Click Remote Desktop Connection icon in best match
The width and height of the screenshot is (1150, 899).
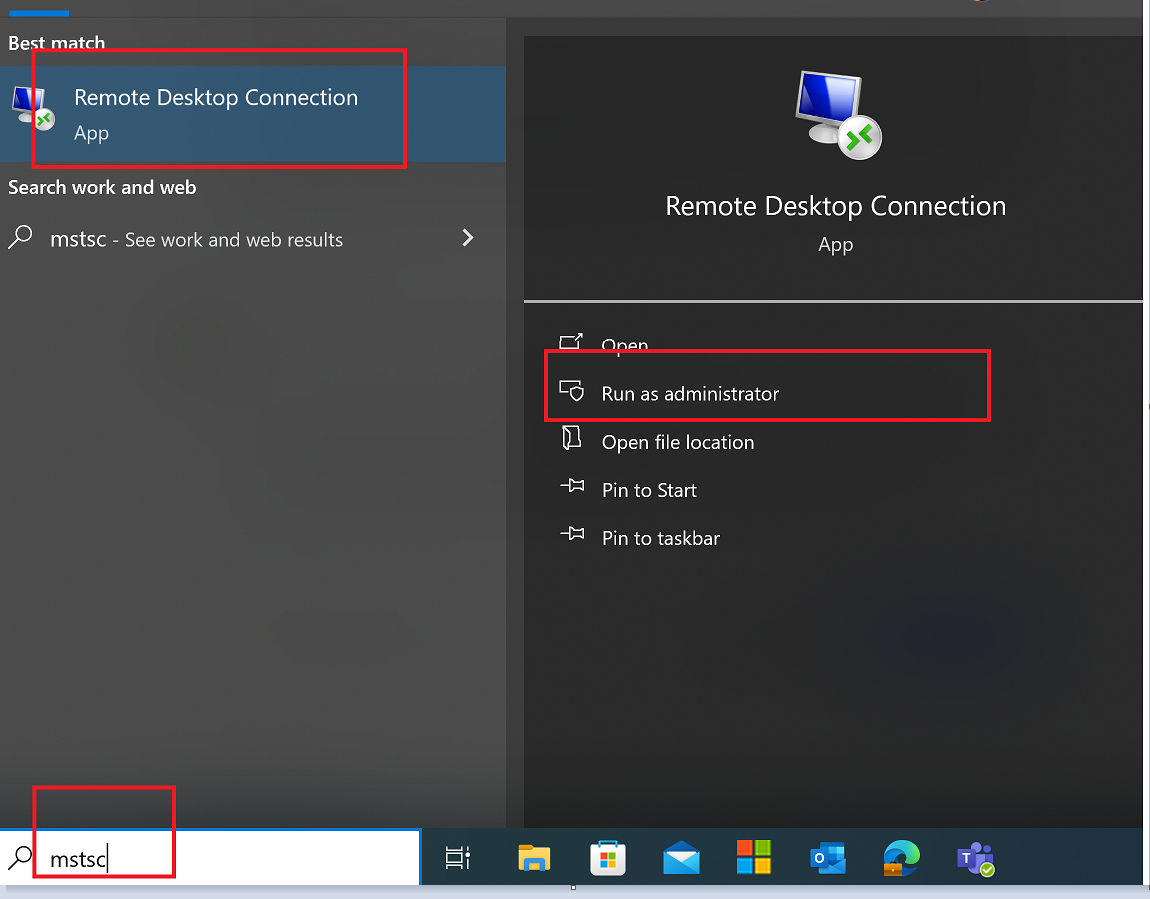tap(33, 108)
